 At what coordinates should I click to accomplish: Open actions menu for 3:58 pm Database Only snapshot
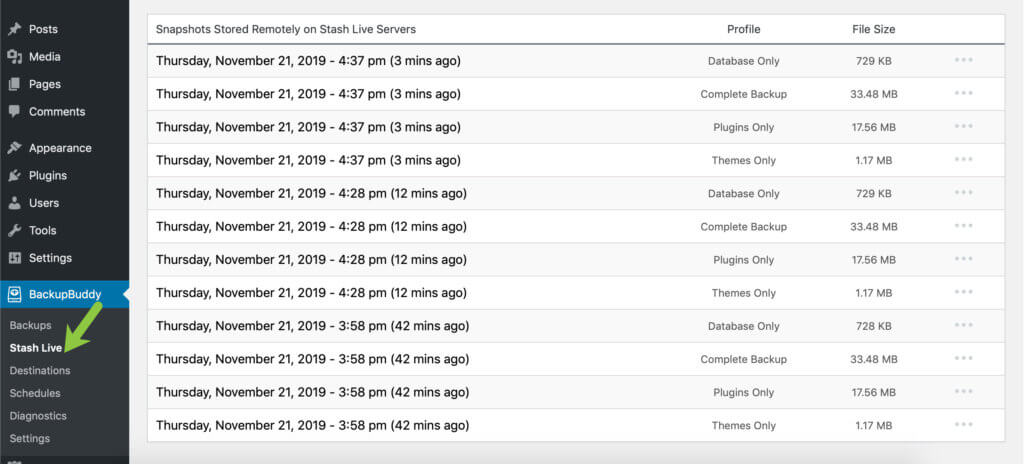coord(963,325)
